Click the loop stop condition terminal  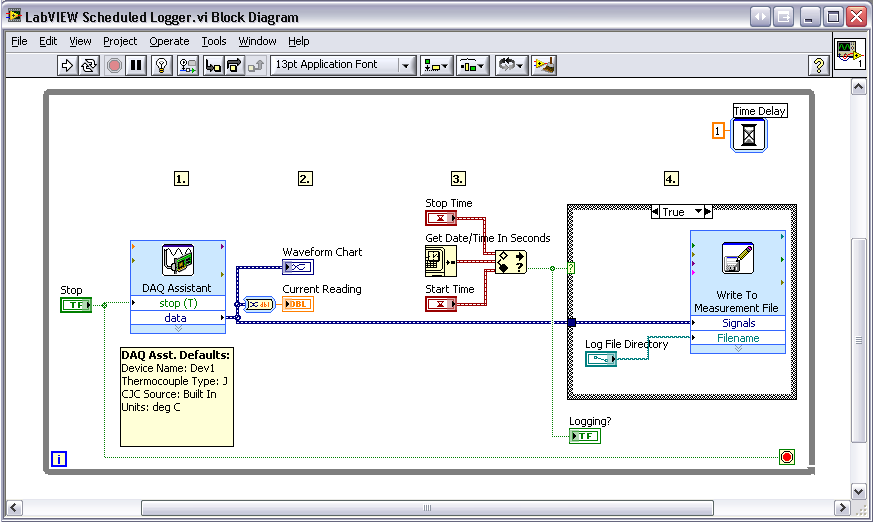point(787,457)
